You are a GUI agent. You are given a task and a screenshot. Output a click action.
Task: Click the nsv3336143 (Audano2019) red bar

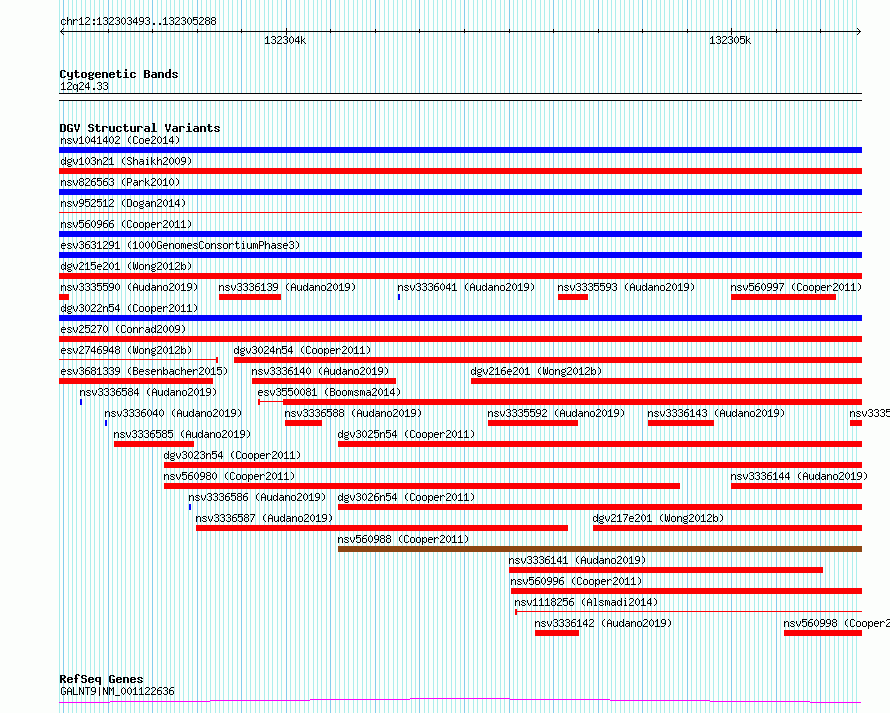pyautogui.click(x=681, y=423)
